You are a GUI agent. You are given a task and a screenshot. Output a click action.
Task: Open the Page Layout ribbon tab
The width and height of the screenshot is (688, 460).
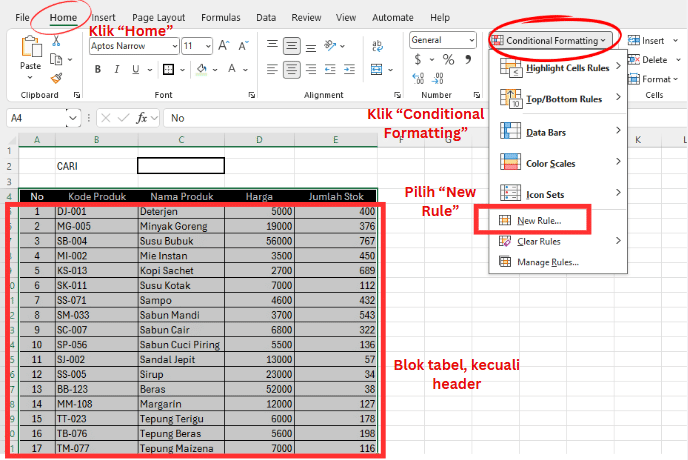click(x=157, y=17)
